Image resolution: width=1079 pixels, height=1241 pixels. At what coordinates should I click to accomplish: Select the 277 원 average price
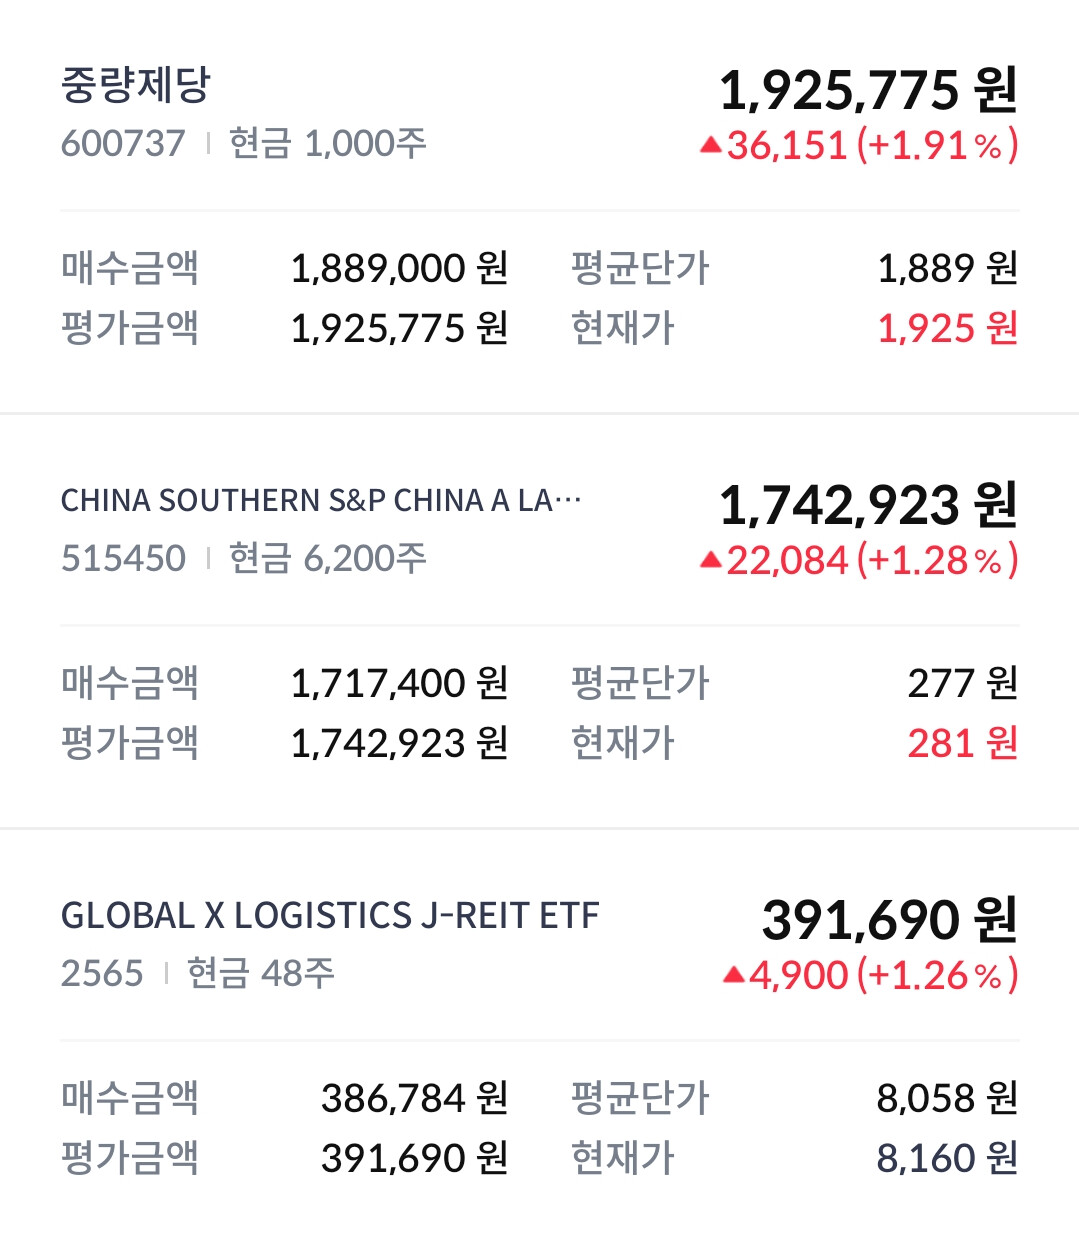click(962, 683)
